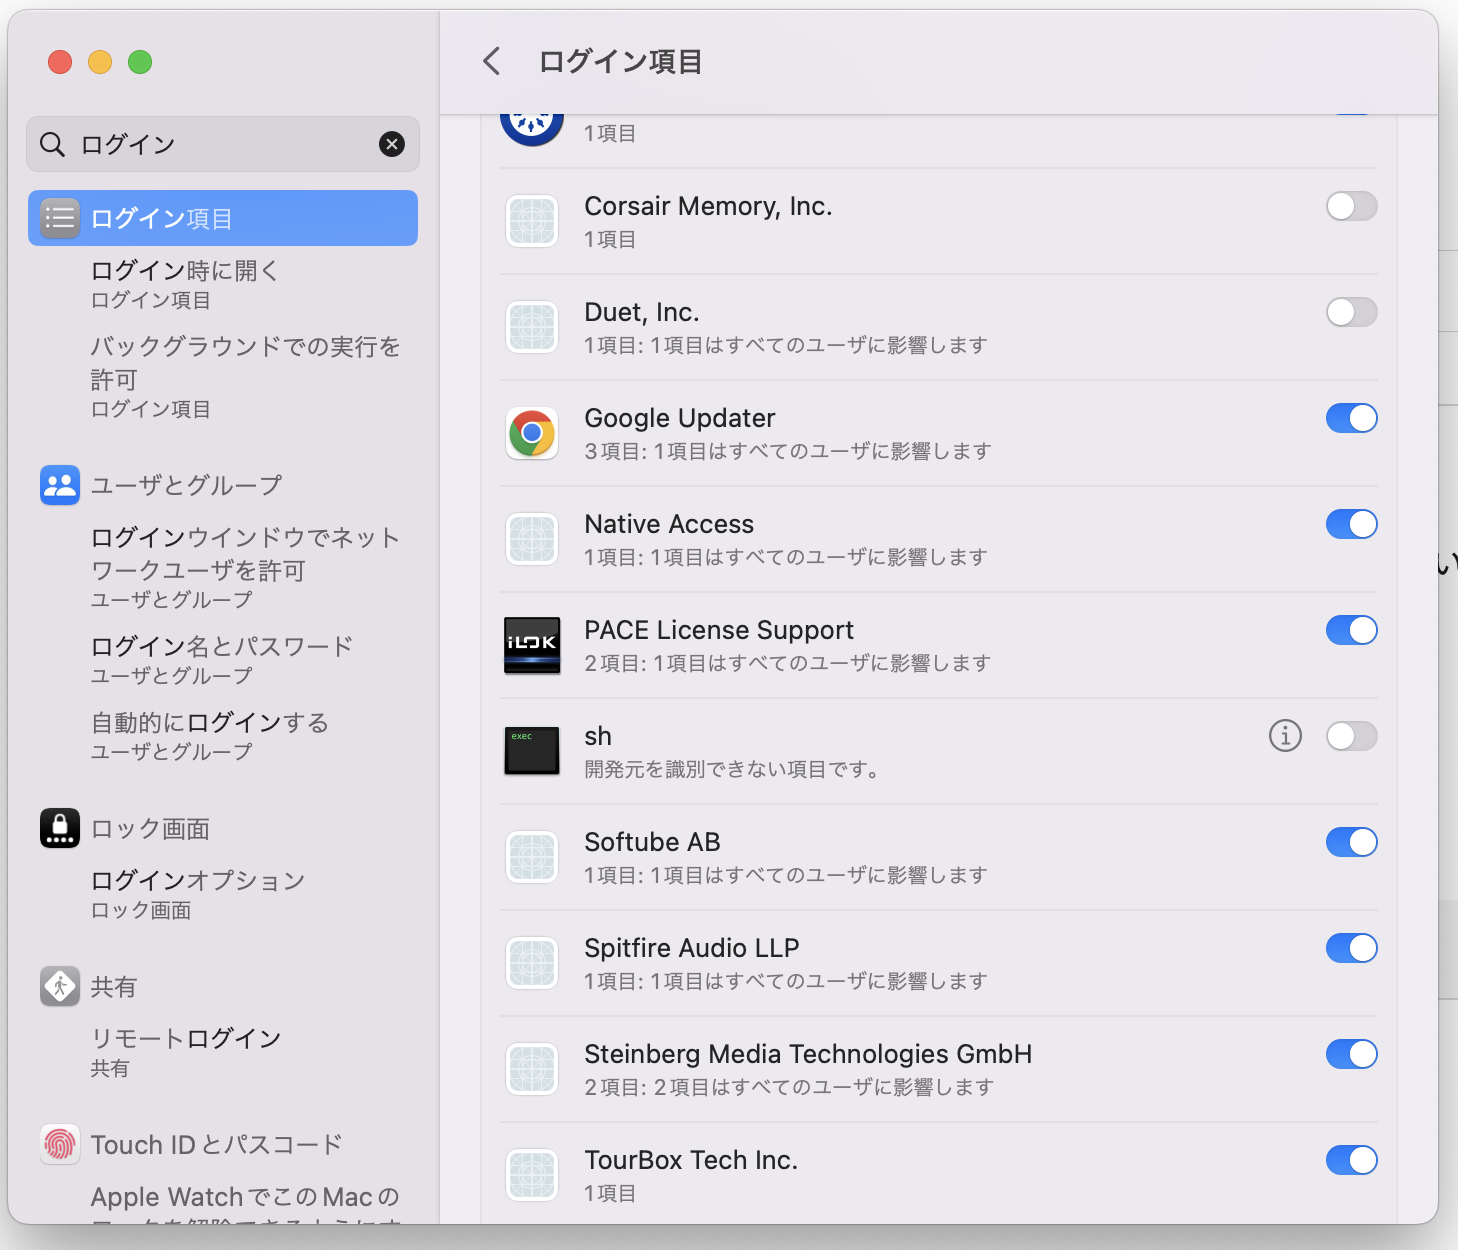1458x1250 pixels.
Task: Turn on the Duet, Inc. switch
Action: point(1351,312)
